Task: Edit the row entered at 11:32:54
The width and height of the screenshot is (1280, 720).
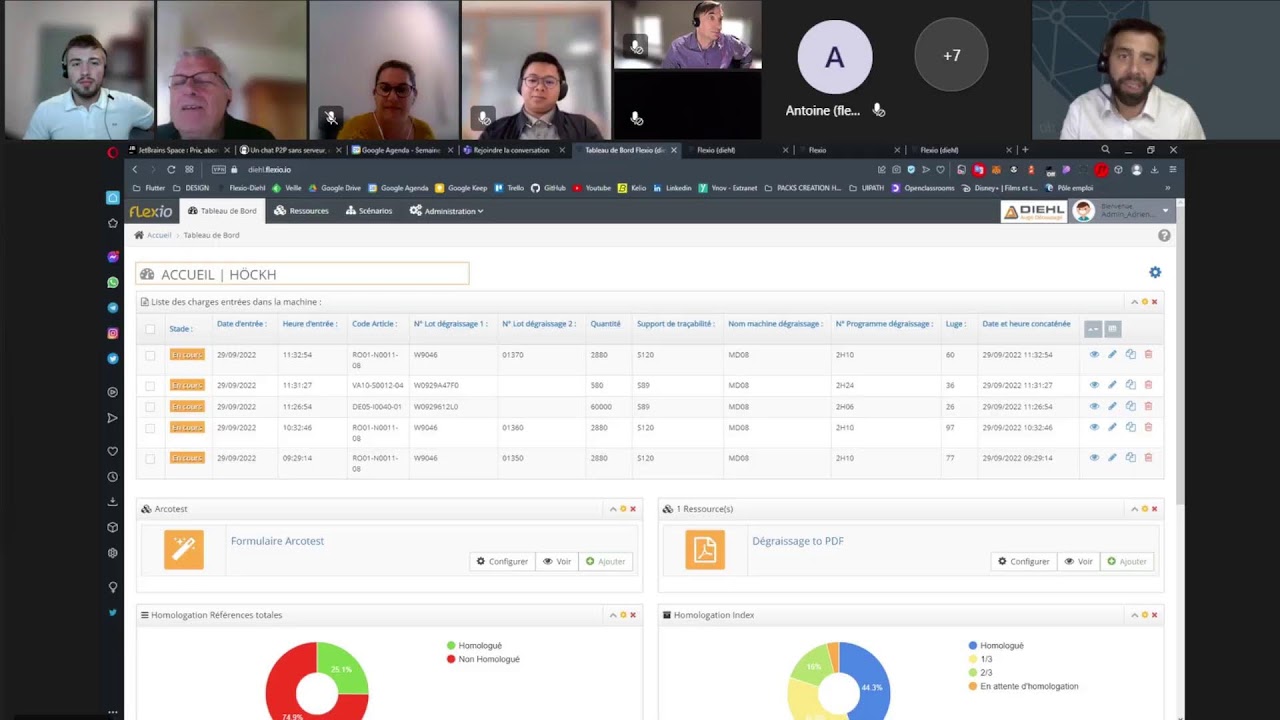Action: pos(1112,355)
